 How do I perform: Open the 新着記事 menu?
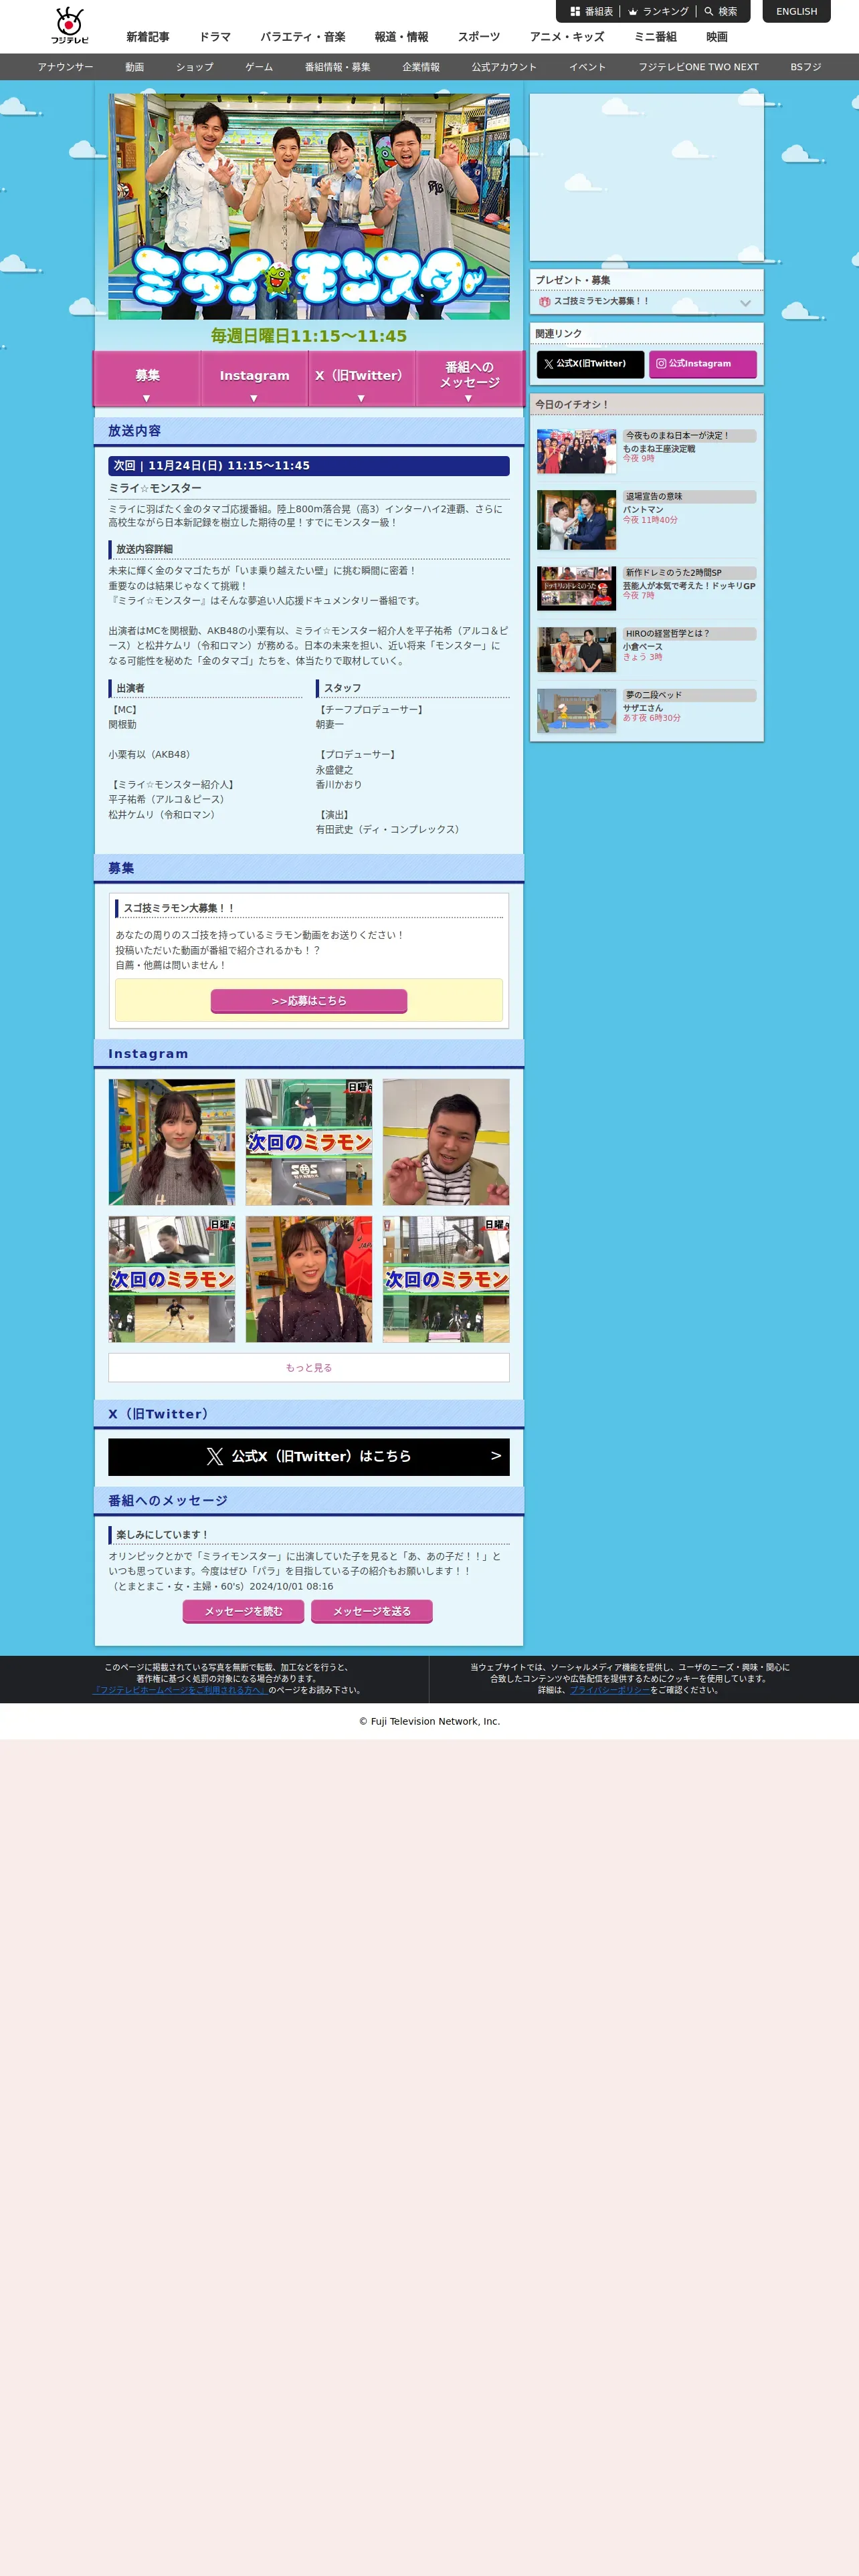click(x=148, y=37)
